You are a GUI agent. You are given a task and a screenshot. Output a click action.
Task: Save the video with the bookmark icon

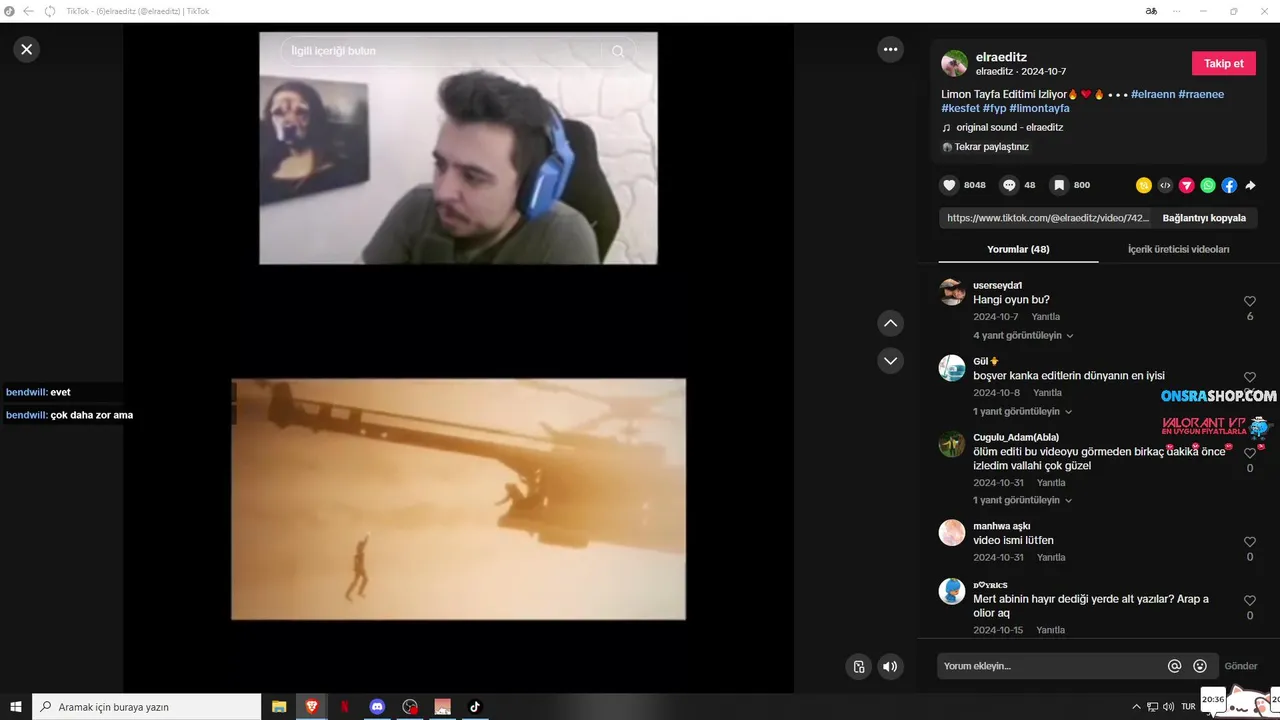pos(1059,185)
